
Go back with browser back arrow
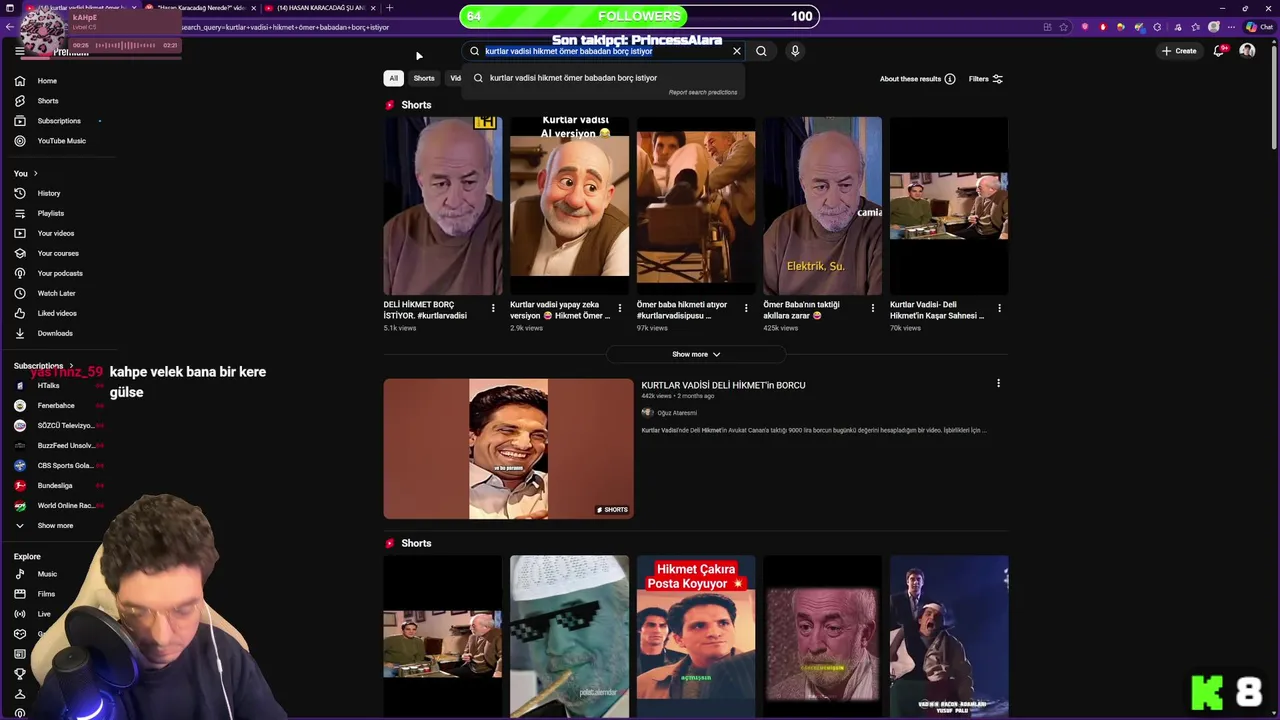pyautogui.click(x=11, y=27)
